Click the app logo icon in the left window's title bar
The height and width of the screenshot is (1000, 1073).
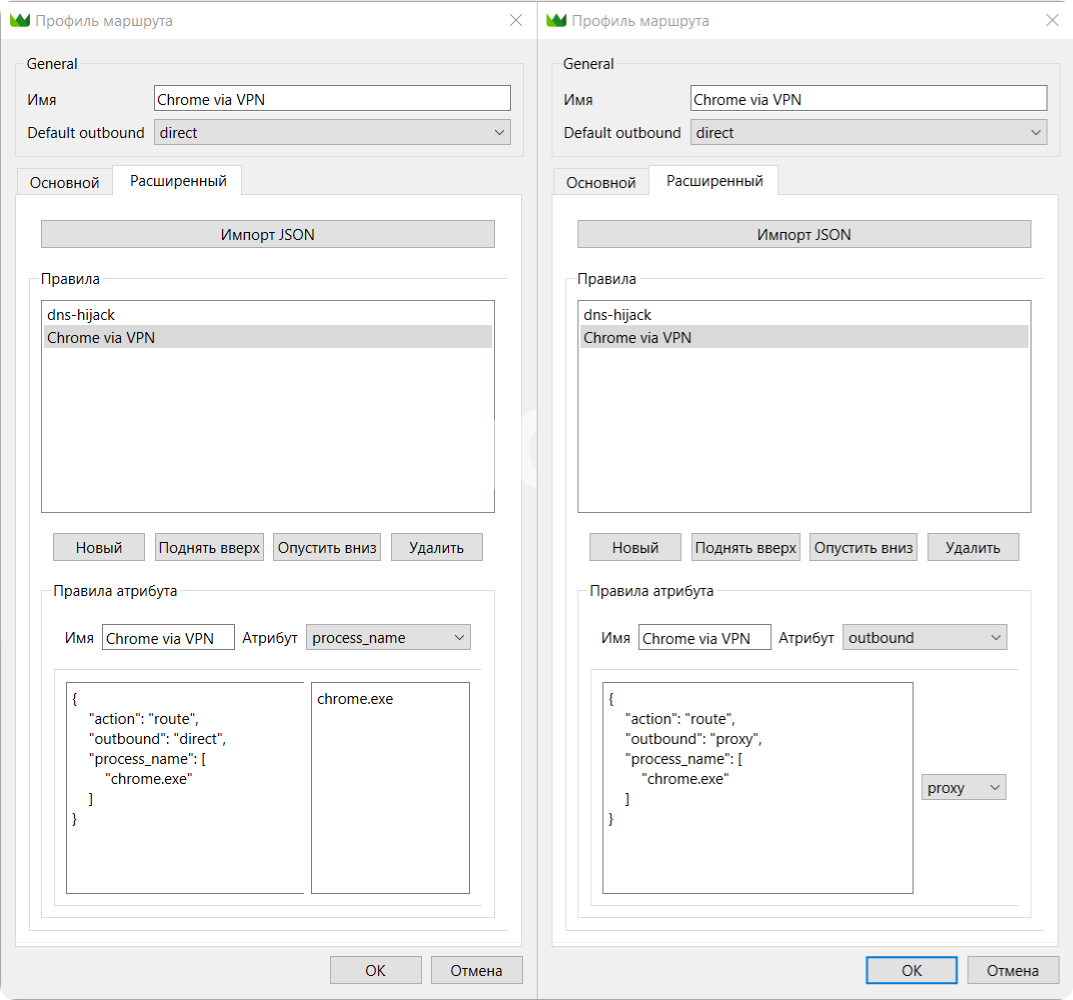[x=20, y=20]
